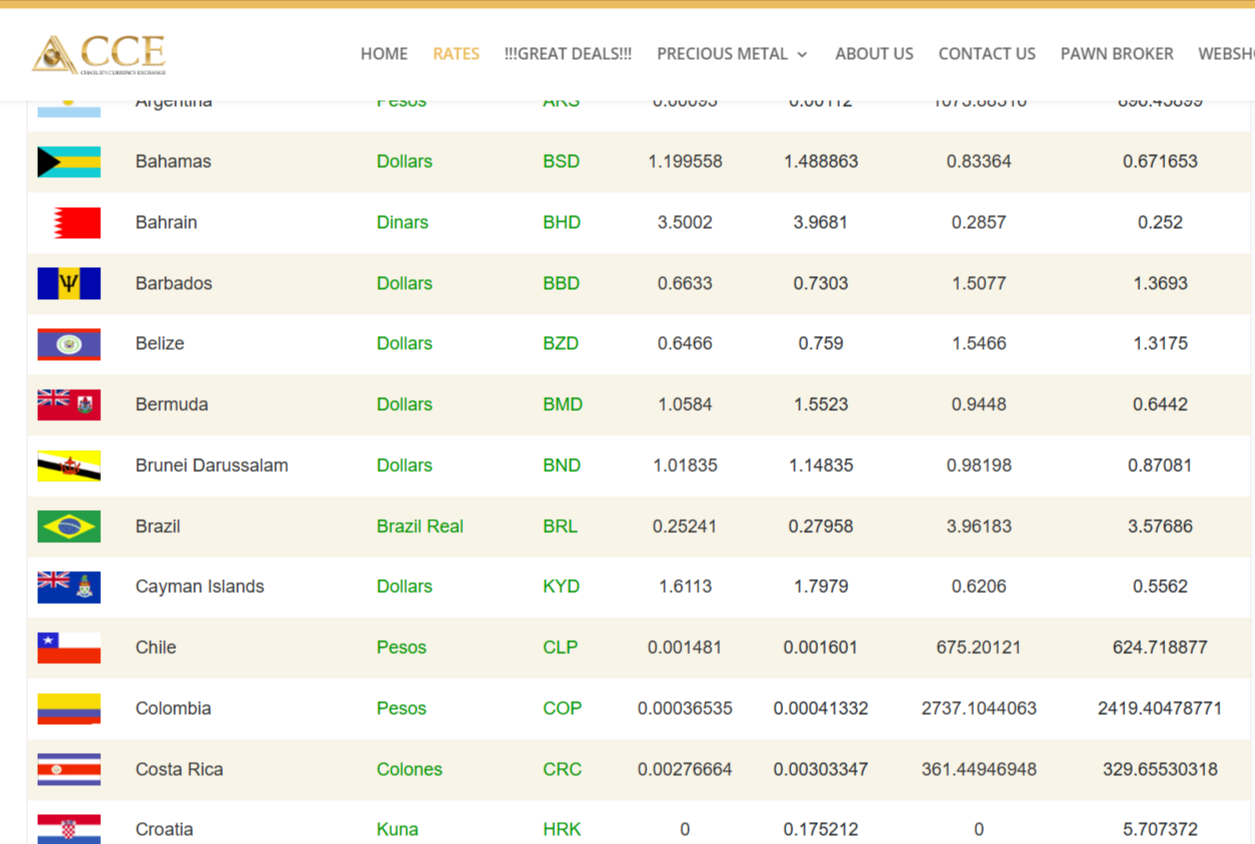Screen dimensions: 1255x844
Task: Click the Brazil flag icon
Action: 69,526
